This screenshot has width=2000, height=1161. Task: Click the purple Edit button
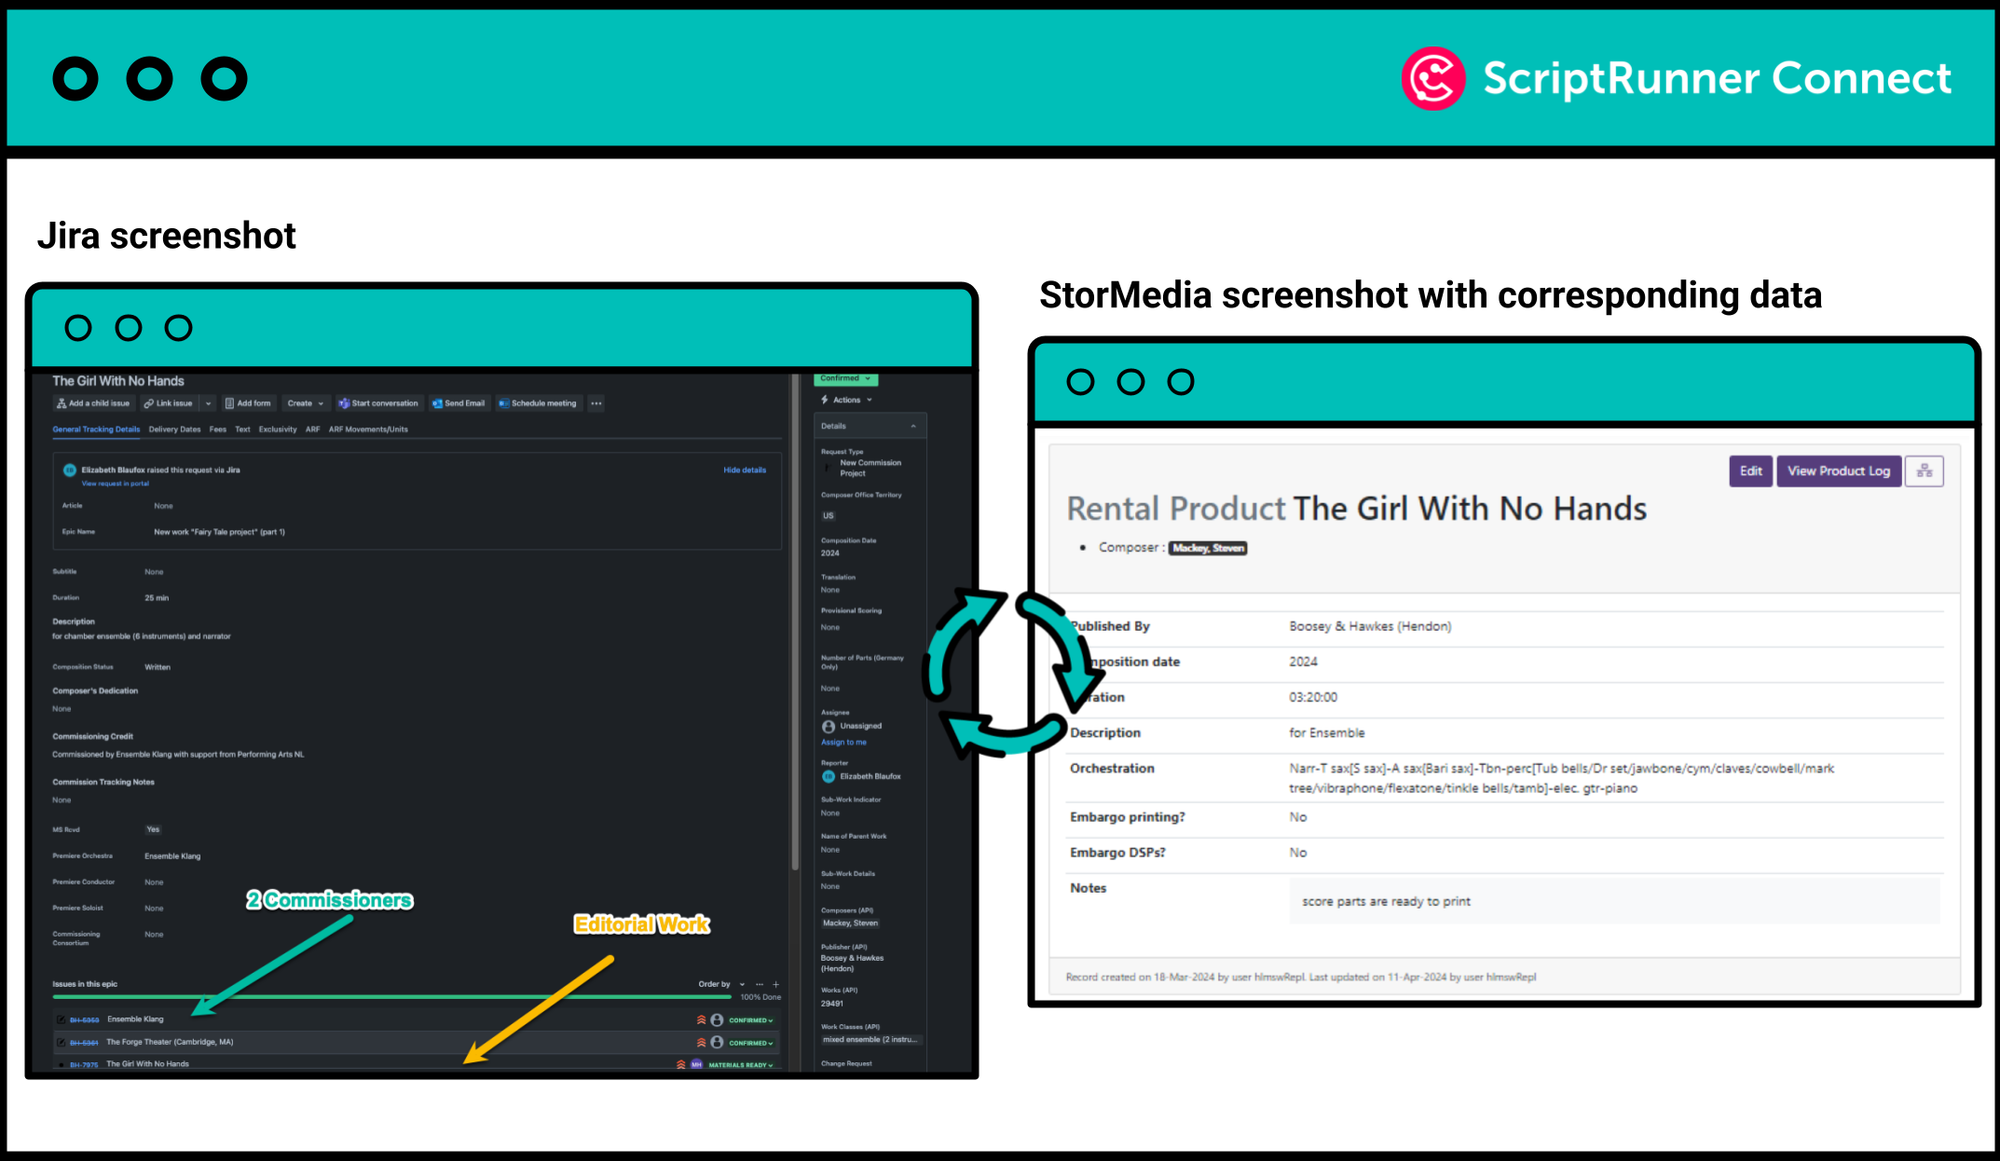(x=1750, y=471)
